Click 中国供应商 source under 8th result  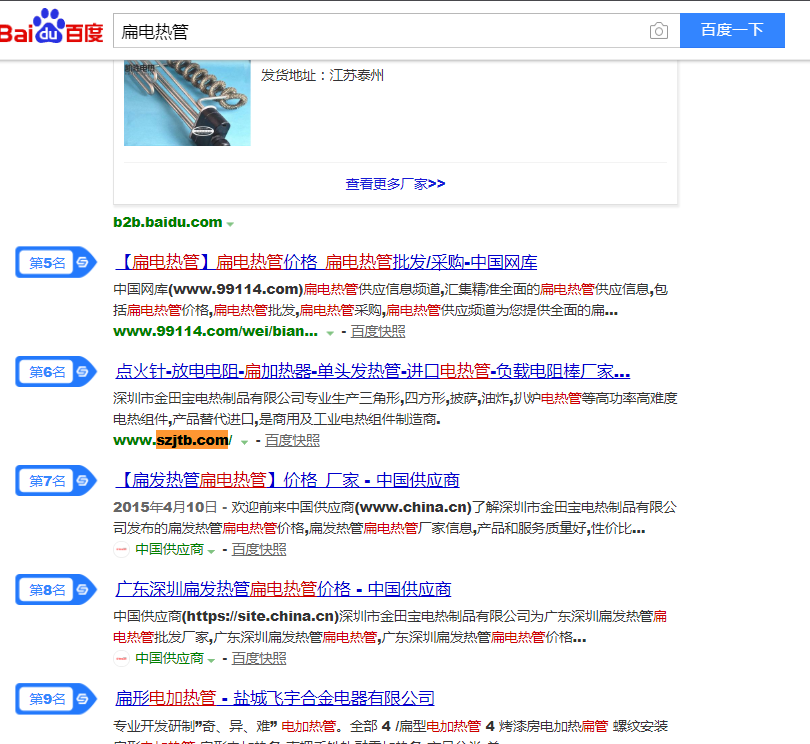169,658
